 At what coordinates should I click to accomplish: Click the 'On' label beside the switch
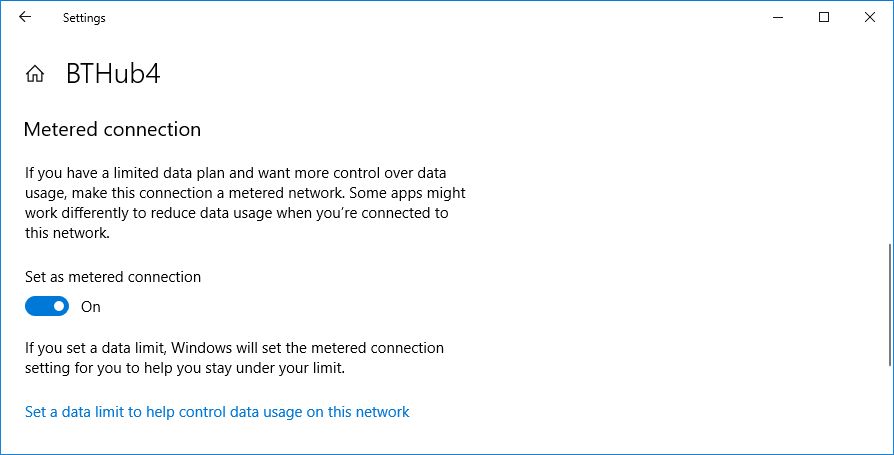(91, 307)
